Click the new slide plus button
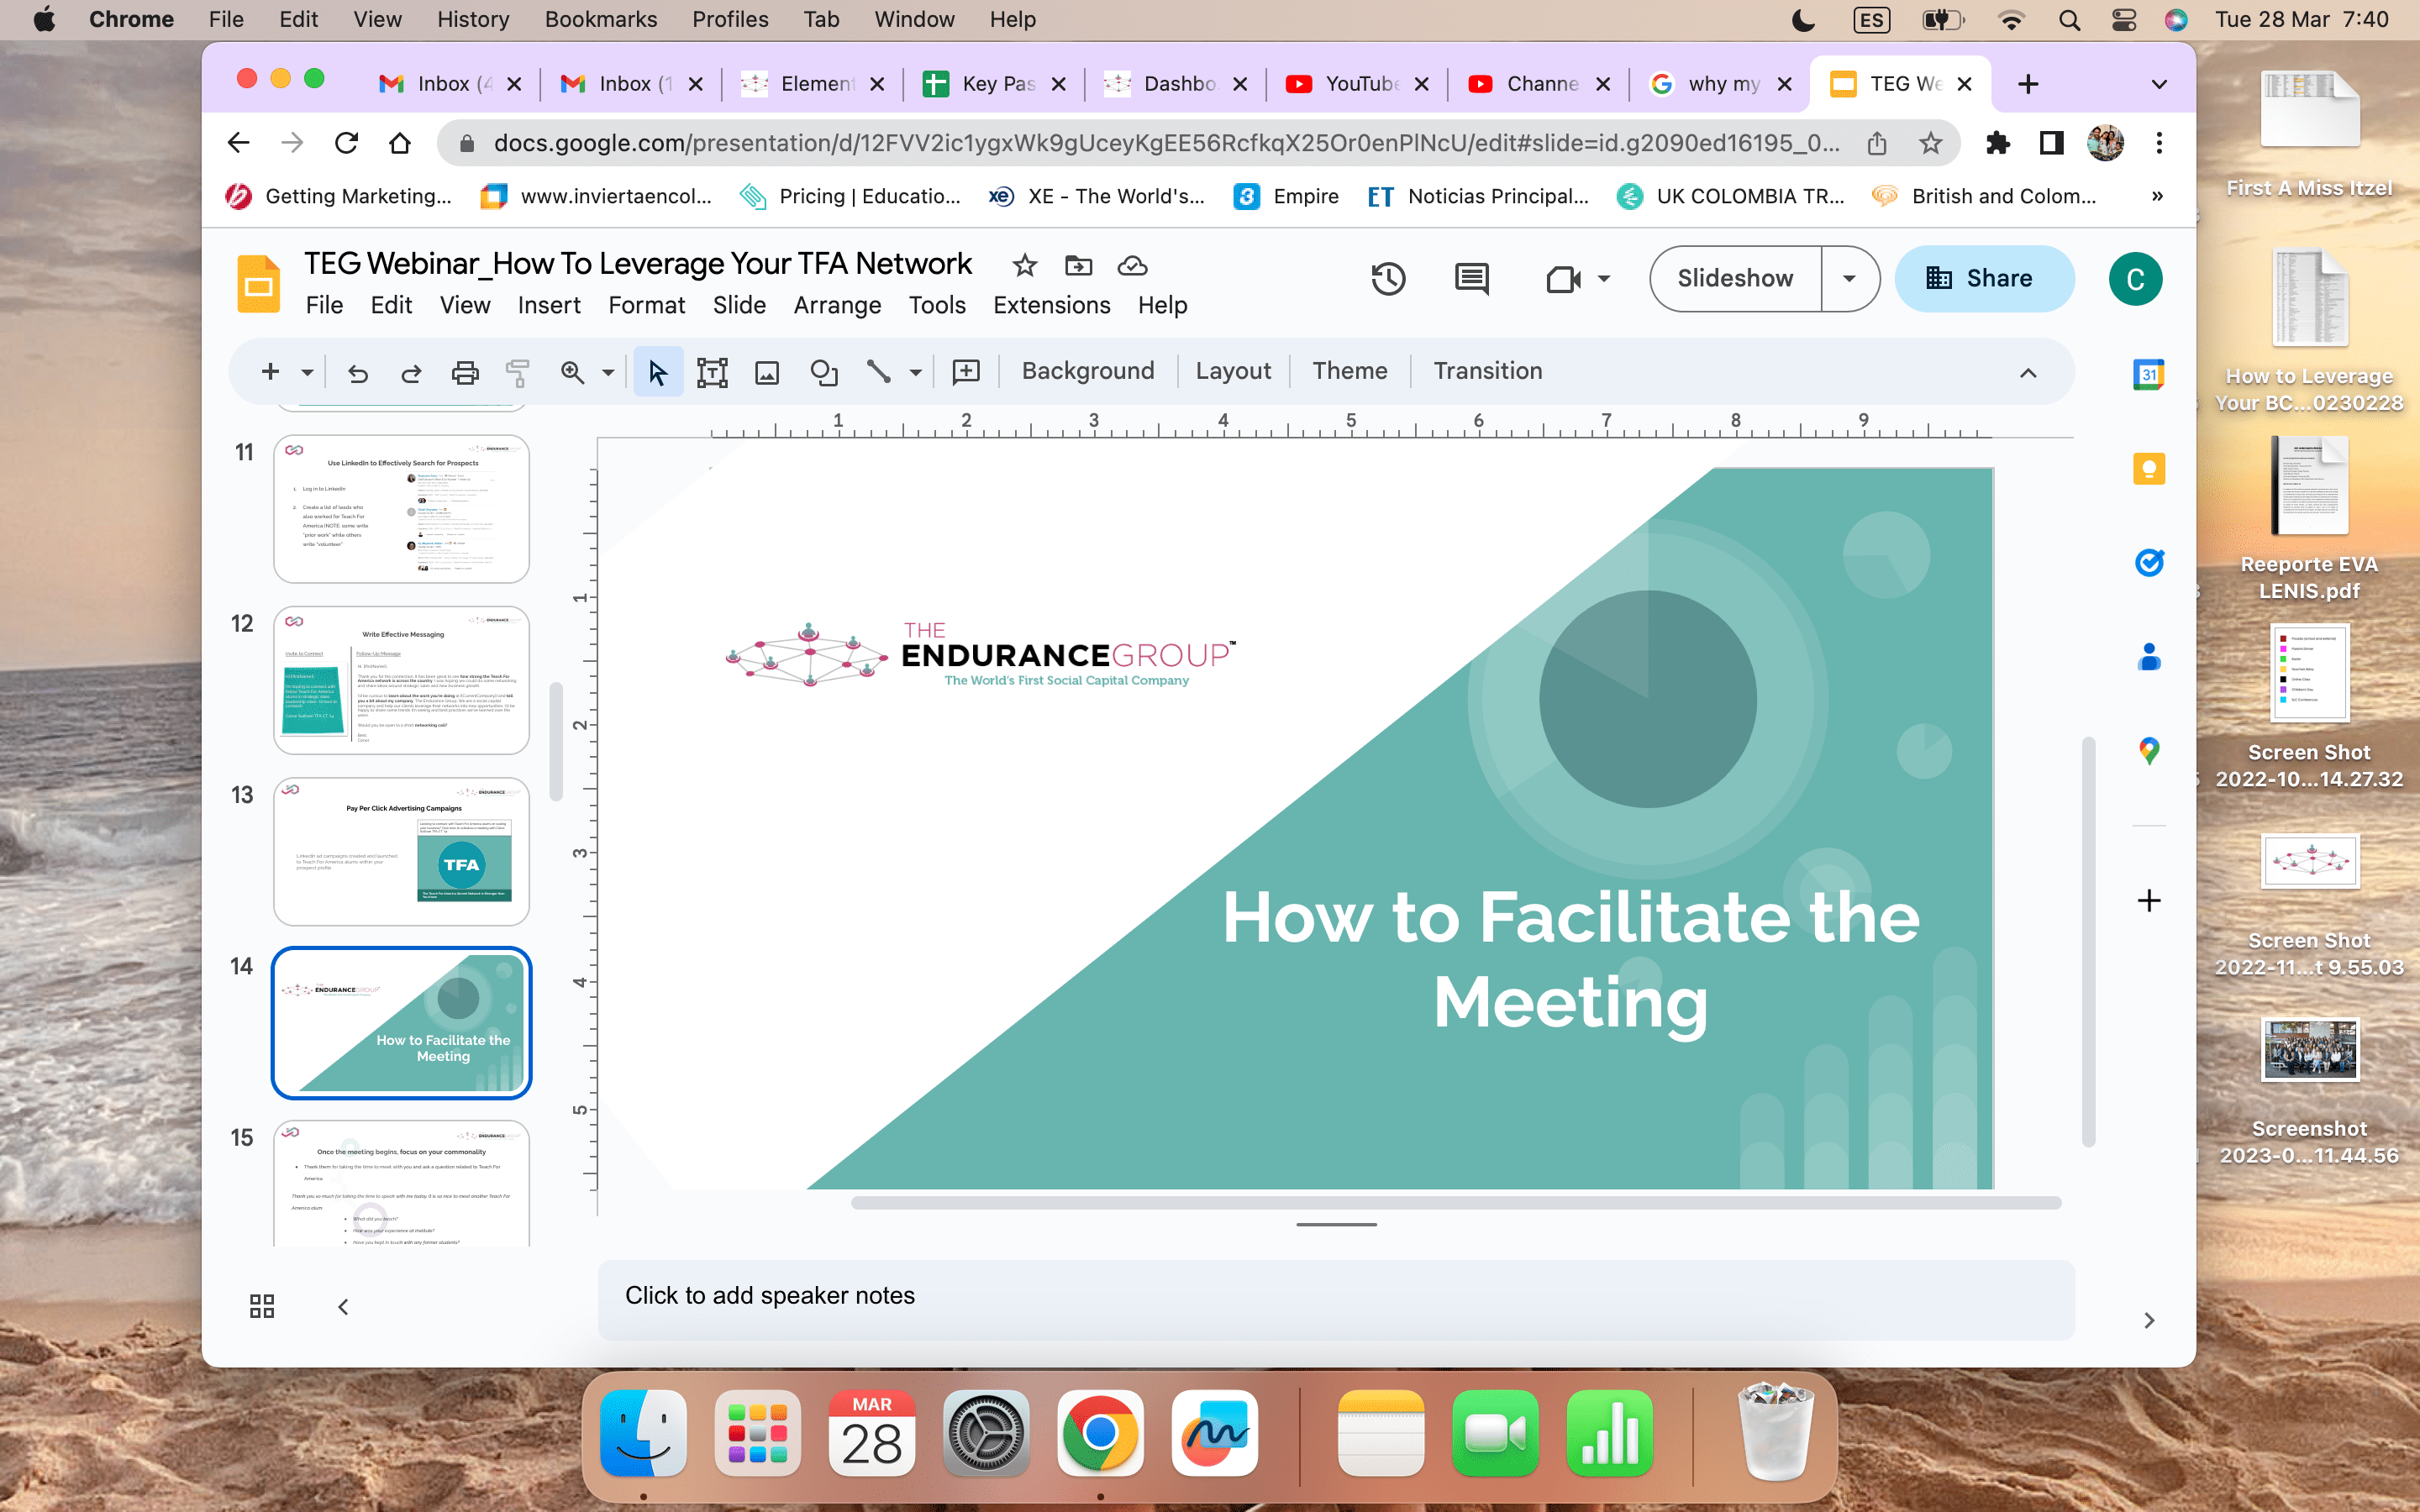Viewport: 2420px width, 1512px height. point(270,372)
